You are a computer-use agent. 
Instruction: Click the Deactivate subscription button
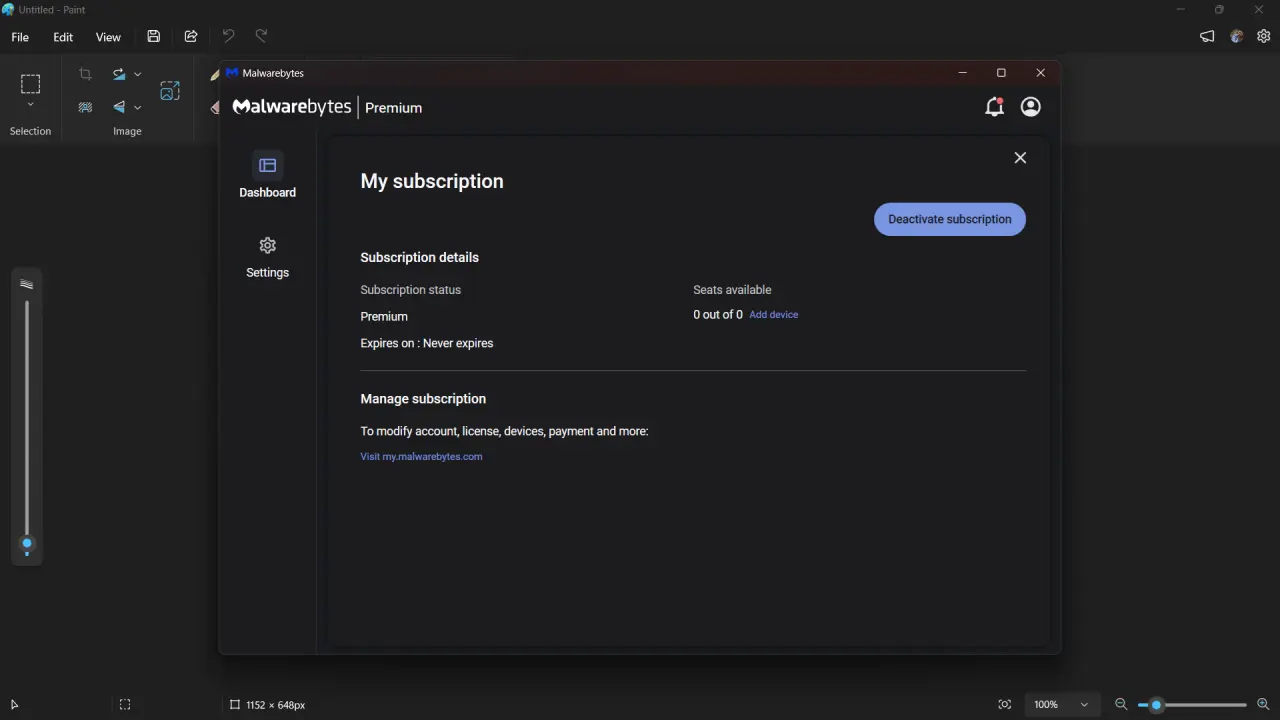(x=949, y=219)
